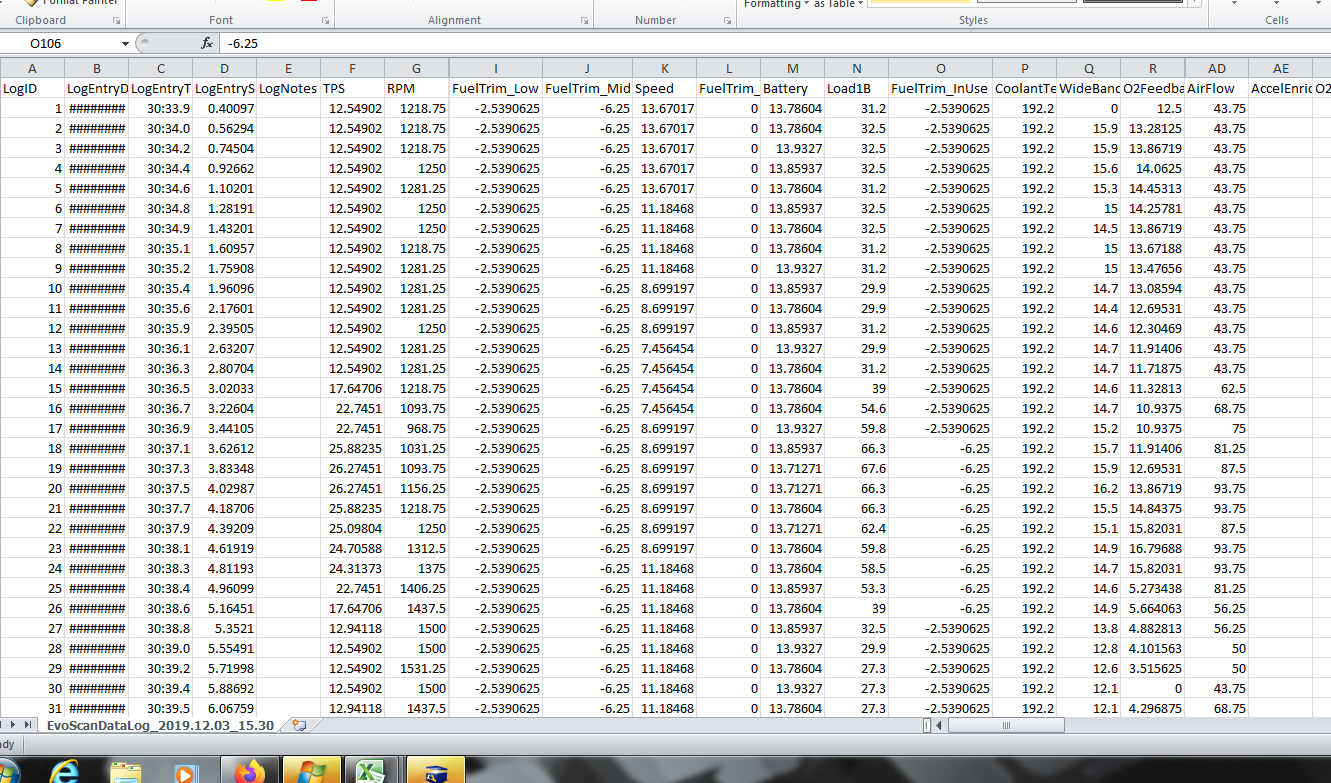Open the Number group dialog launcher
The width and height of the screenshot is (1331, 783).
726,20
